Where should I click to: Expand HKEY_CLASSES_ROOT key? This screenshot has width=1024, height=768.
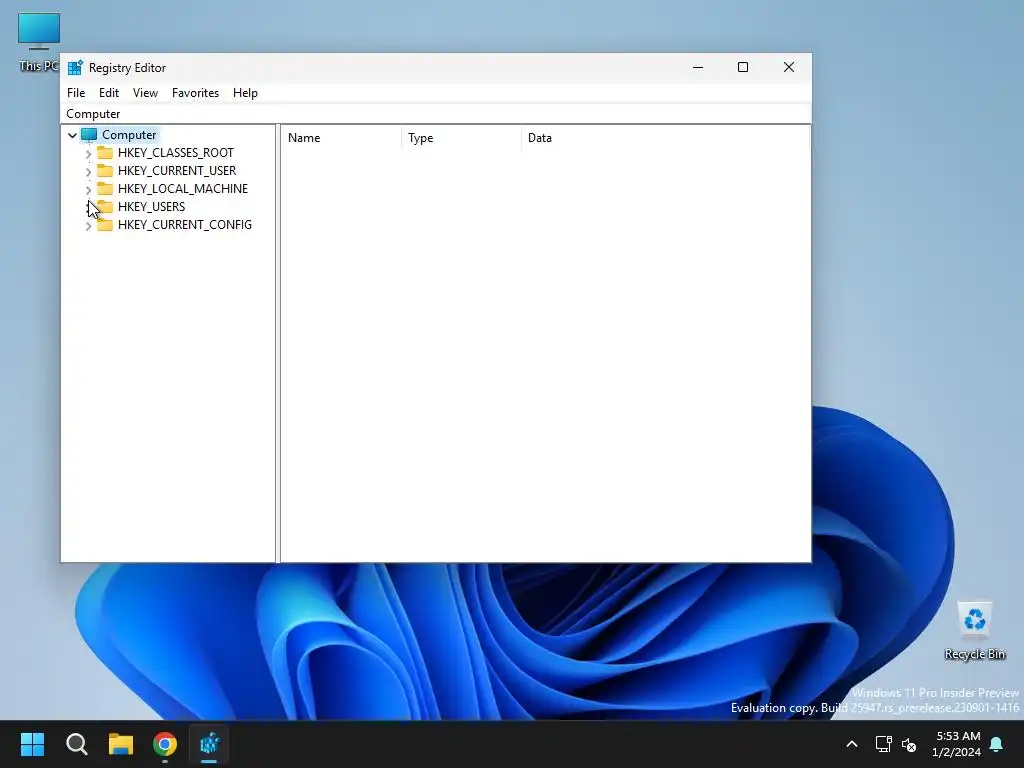[88, 153]
